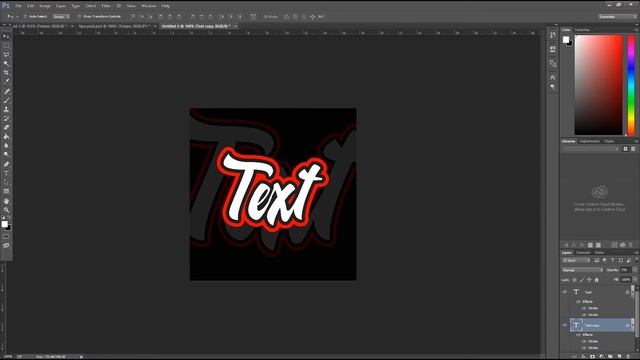Enable Auto-Select checkbox
Screen dimensions: 640x360
[x=25, y=17]
